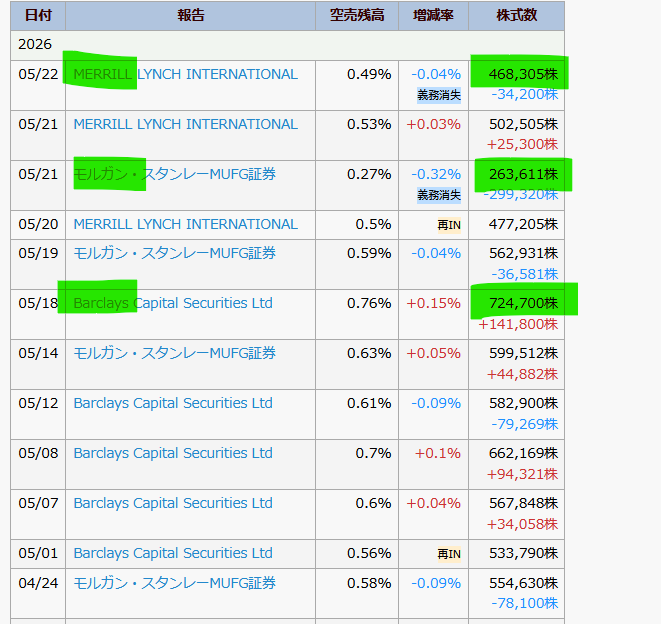Image resolution: width=661 pixels, height=624 pixels.
Task: Click the 報告 column header
Action: [191, 16]
